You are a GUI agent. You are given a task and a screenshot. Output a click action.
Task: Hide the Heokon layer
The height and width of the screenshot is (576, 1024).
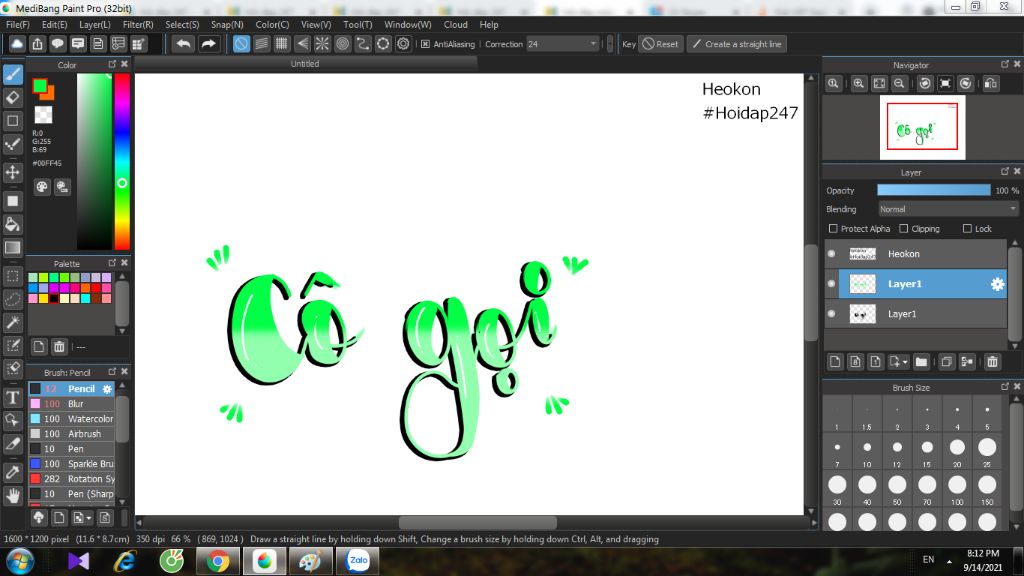(x=831, y=254)
